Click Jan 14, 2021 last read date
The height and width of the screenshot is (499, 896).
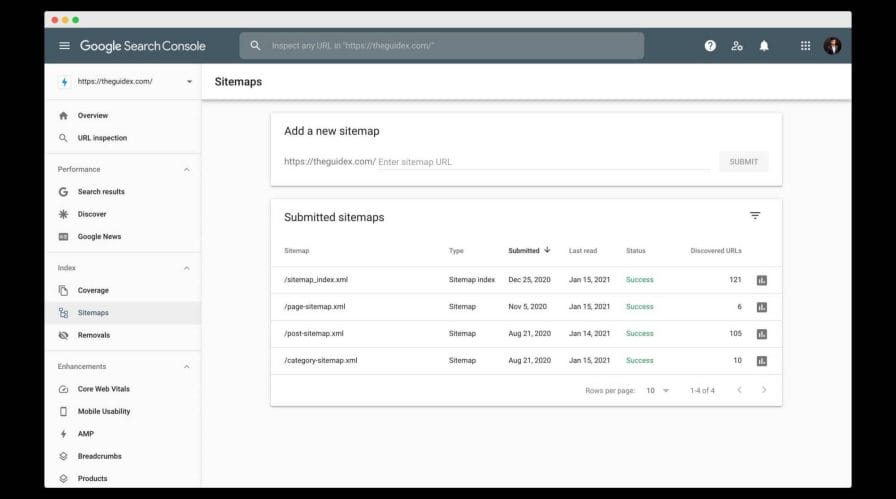[589, 334]
